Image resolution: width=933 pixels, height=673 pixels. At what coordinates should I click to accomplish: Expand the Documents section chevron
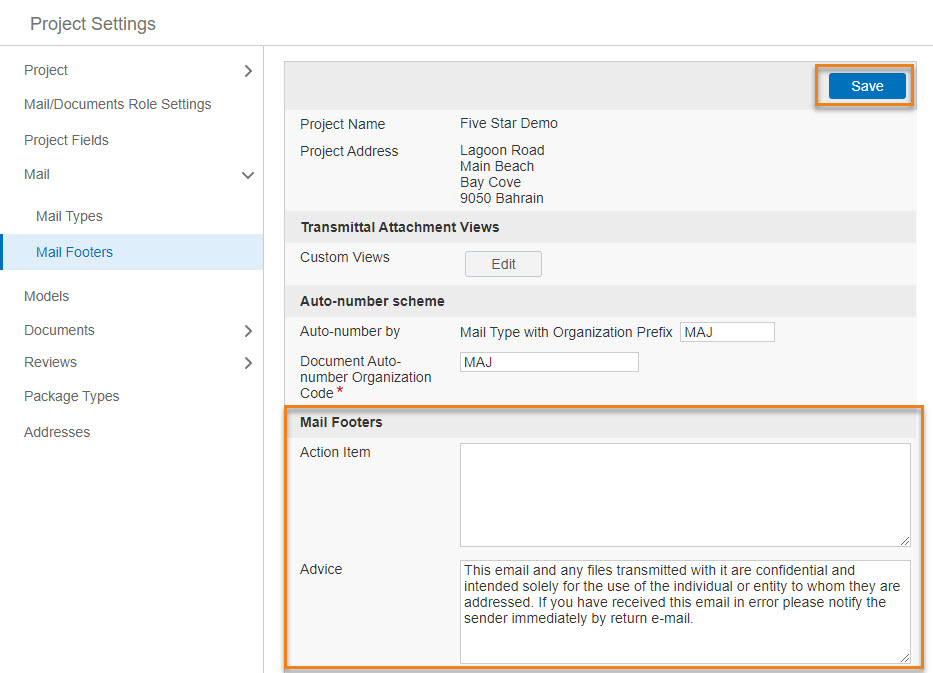click(248, 331)
